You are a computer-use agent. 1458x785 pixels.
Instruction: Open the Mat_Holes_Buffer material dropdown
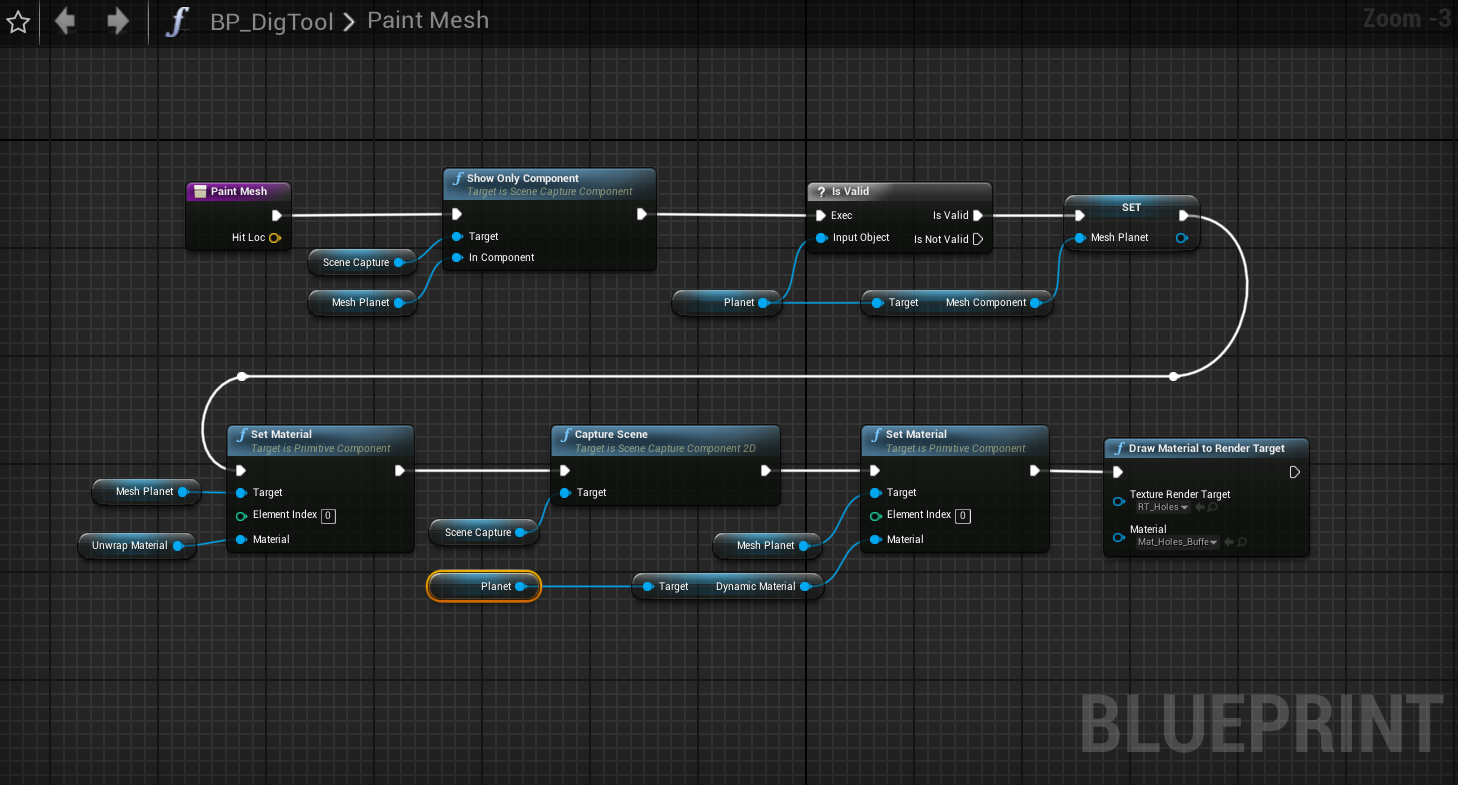(x=1177, y=542)
